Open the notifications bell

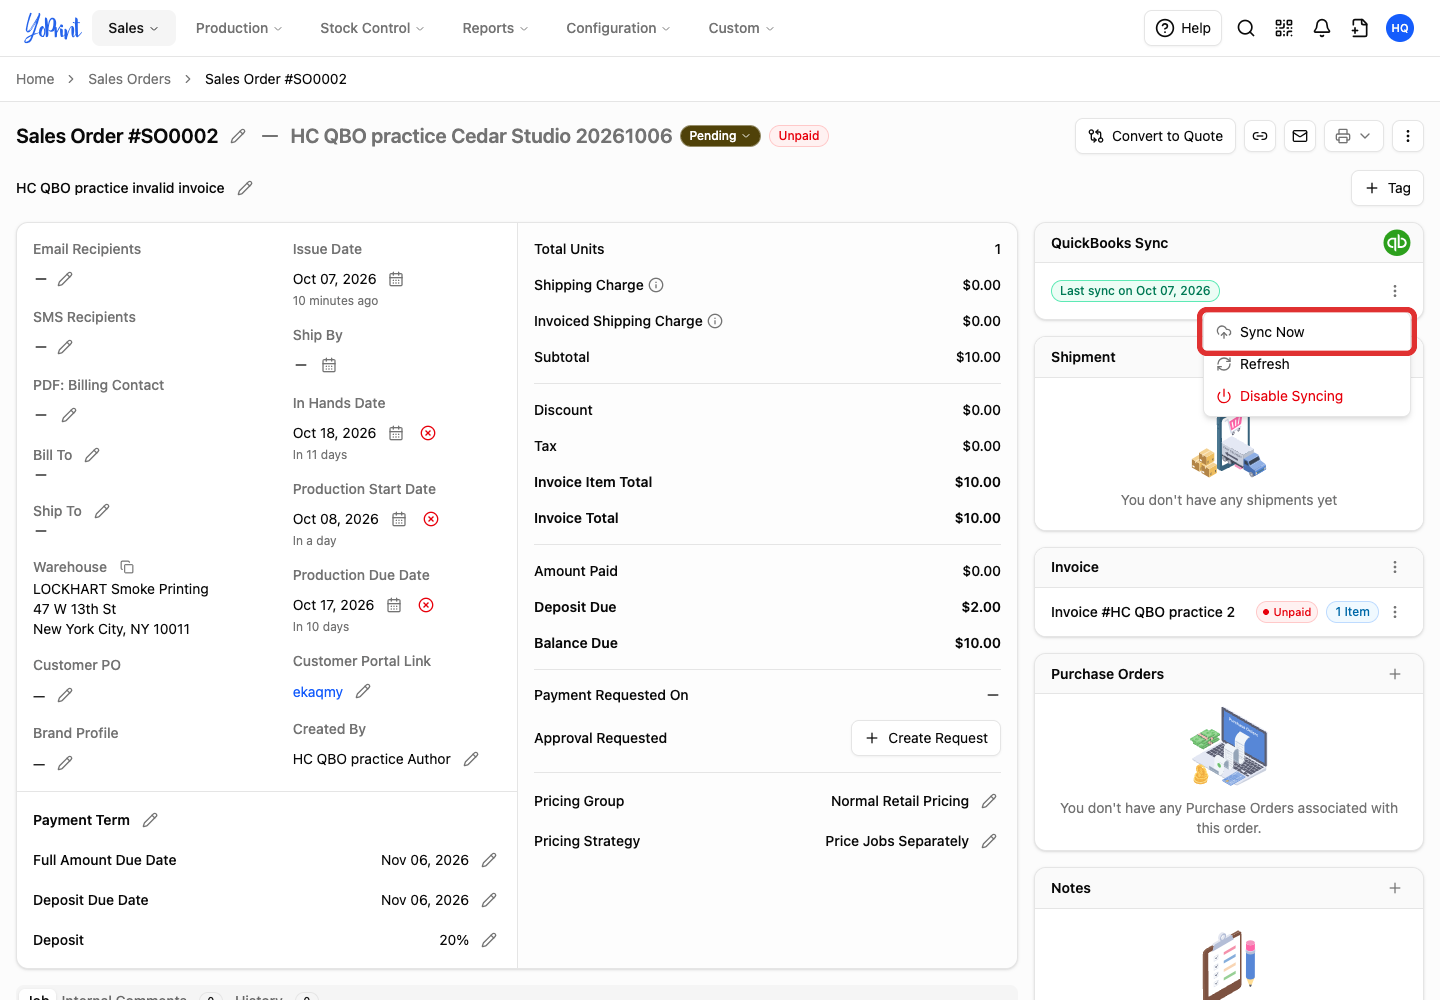point(1322,28)
